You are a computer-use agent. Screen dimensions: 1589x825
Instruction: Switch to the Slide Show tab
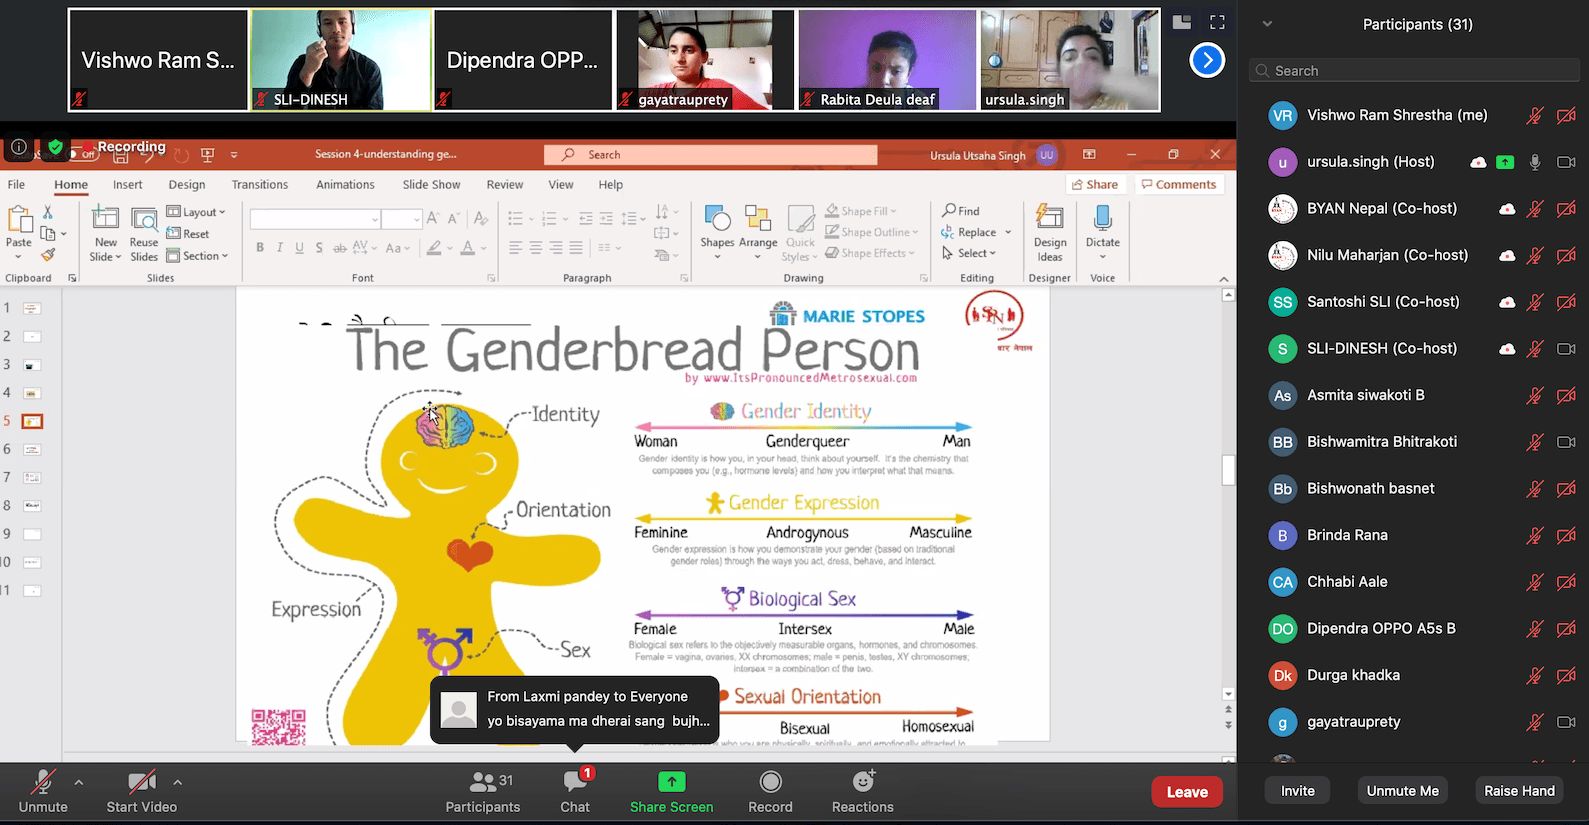point(431,184)
